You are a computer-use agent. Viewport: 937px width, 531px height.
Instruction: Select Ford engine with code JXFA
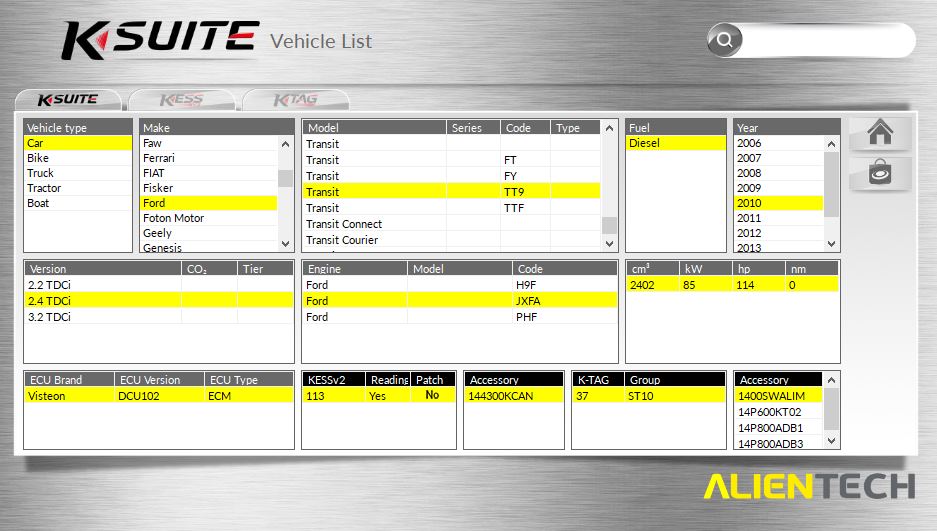(460, 300)
